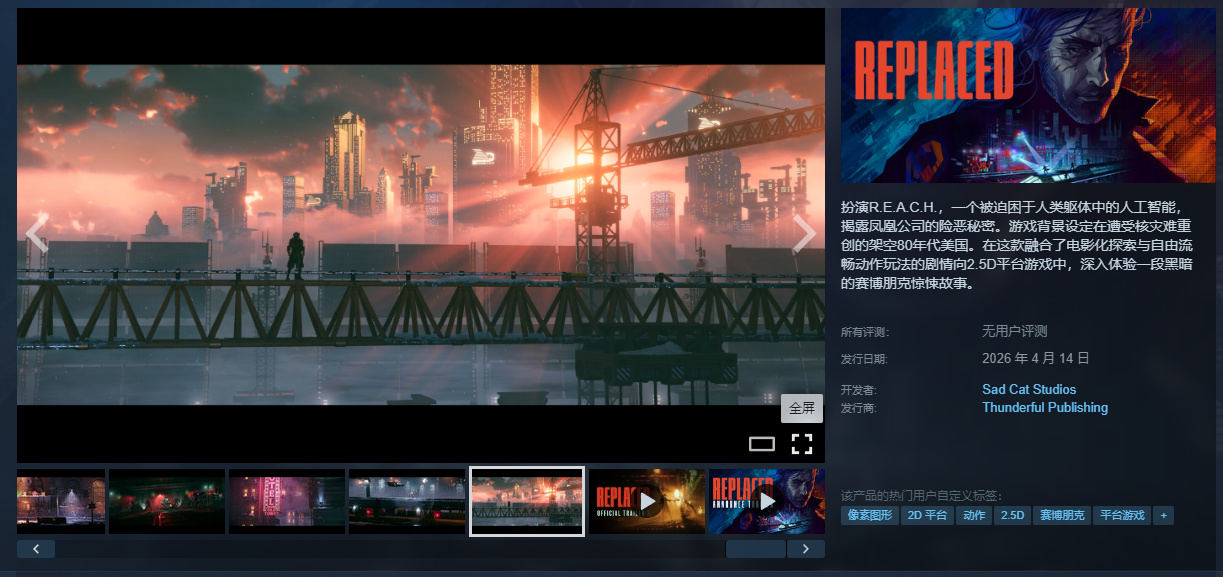
Task: Click the 所有评测 label
Action: coord(865,332)
